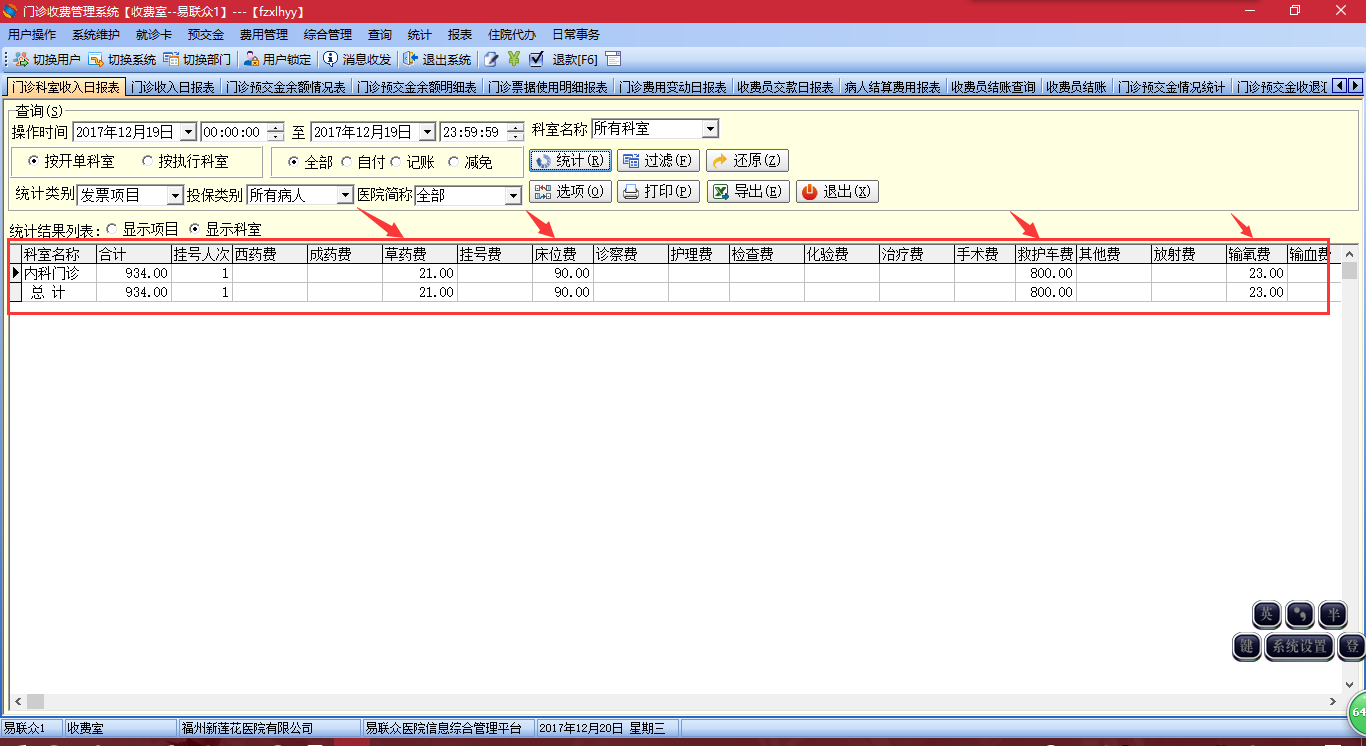1366x746 pixels.
Task: Select the 全部 payment radio button
Action: (294, 161)
